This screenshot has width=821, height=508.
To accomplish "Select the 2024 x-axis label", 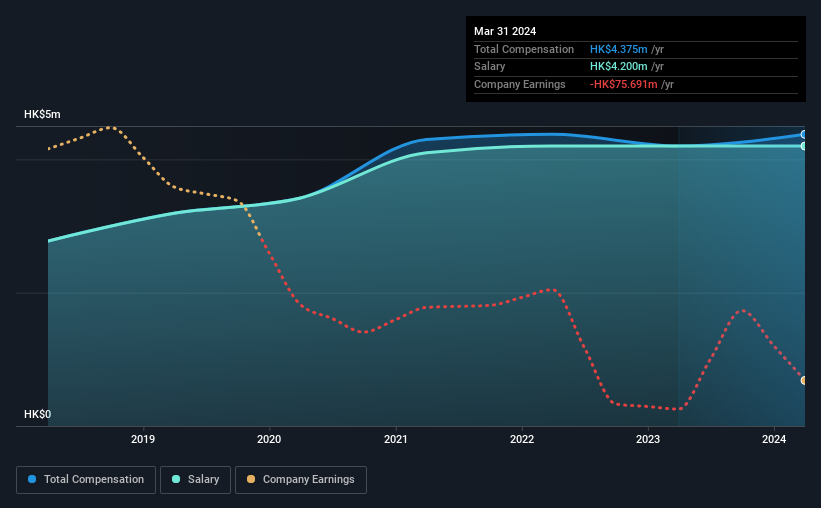I will pos(774,439).
